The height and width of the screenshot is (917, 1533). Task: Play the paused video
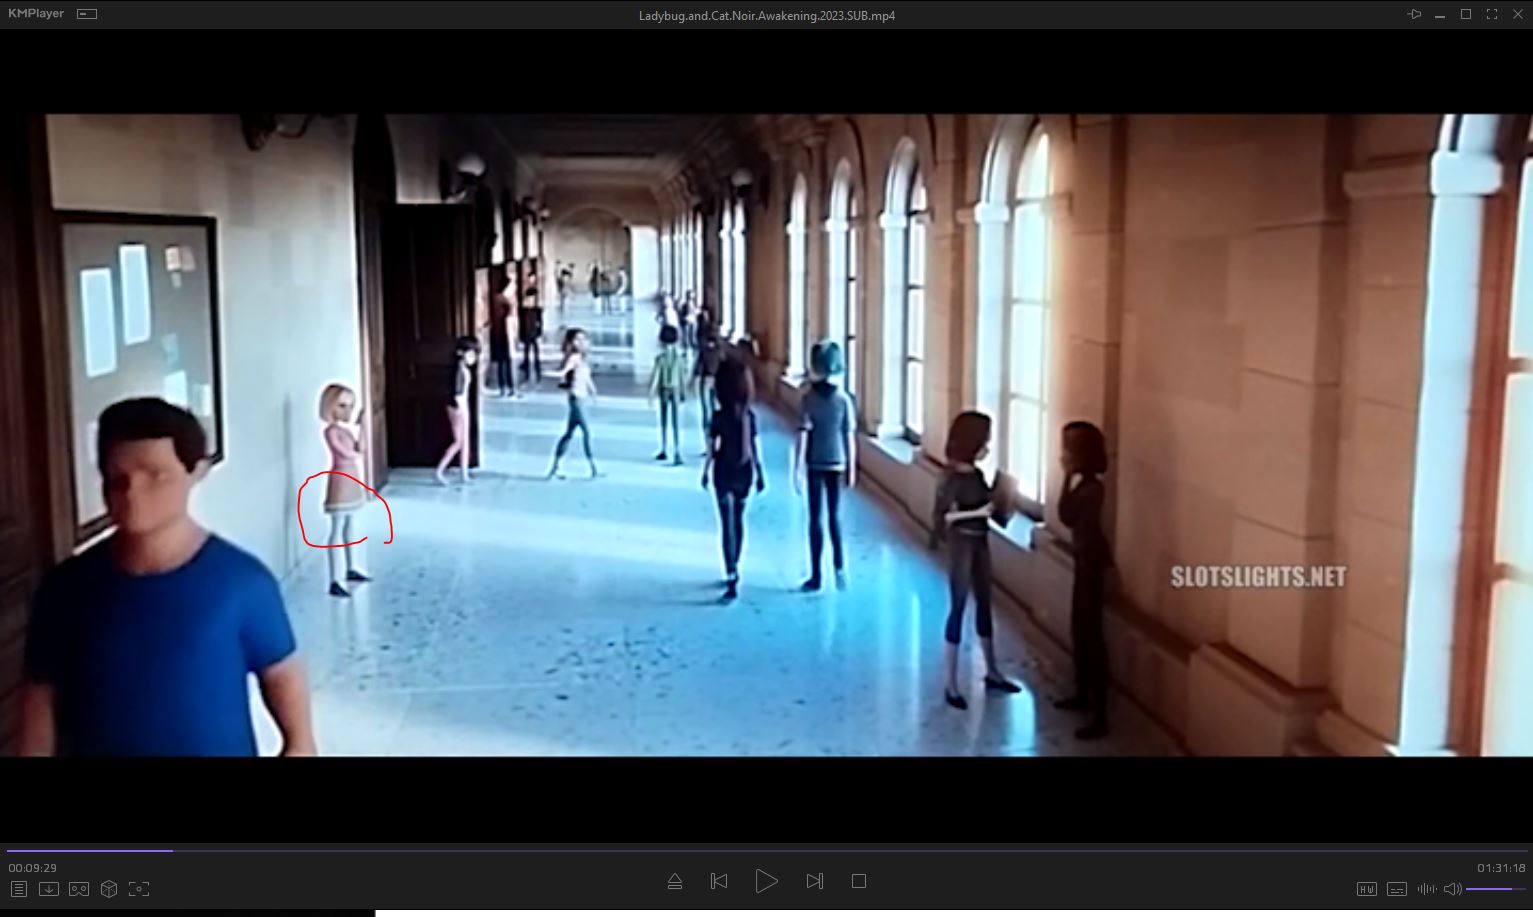click(766, 881)
